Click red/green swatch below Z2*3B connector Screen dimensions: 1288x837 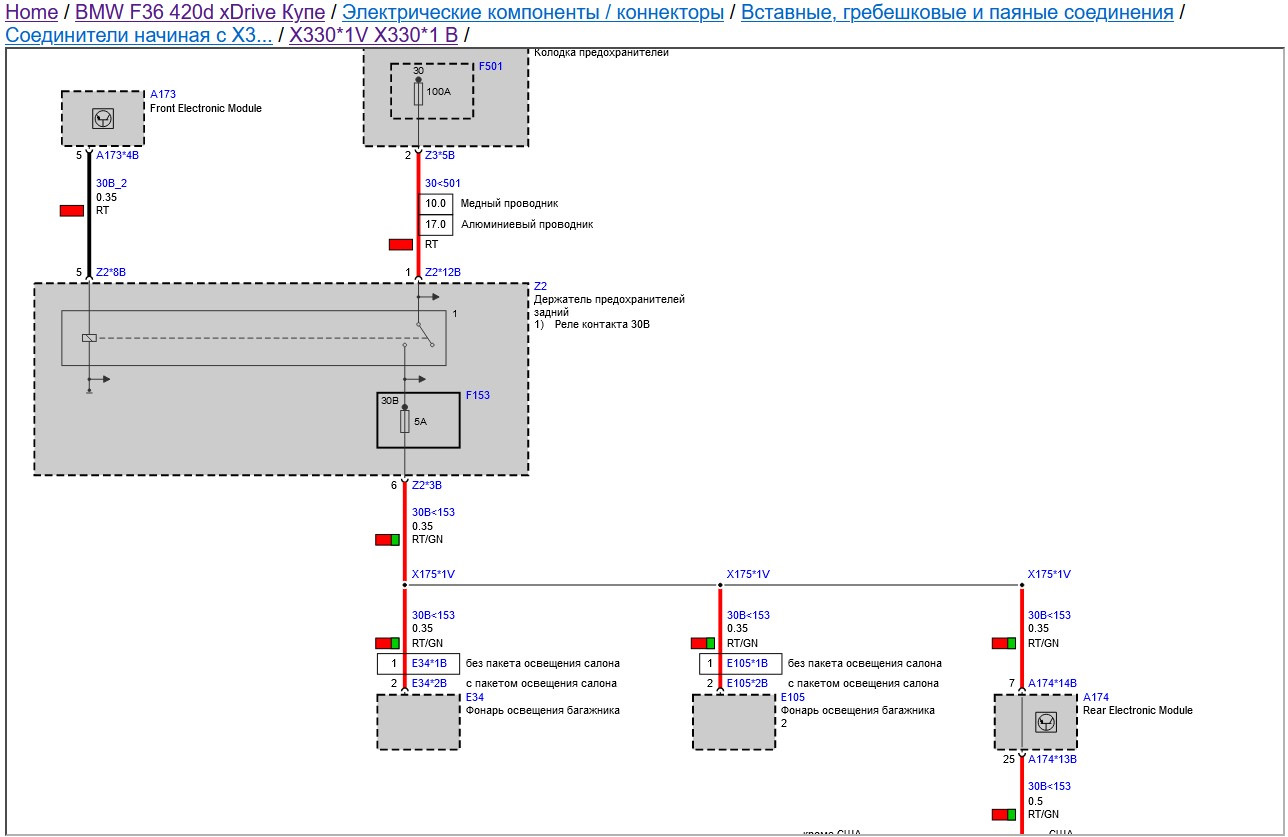point(388,540)
